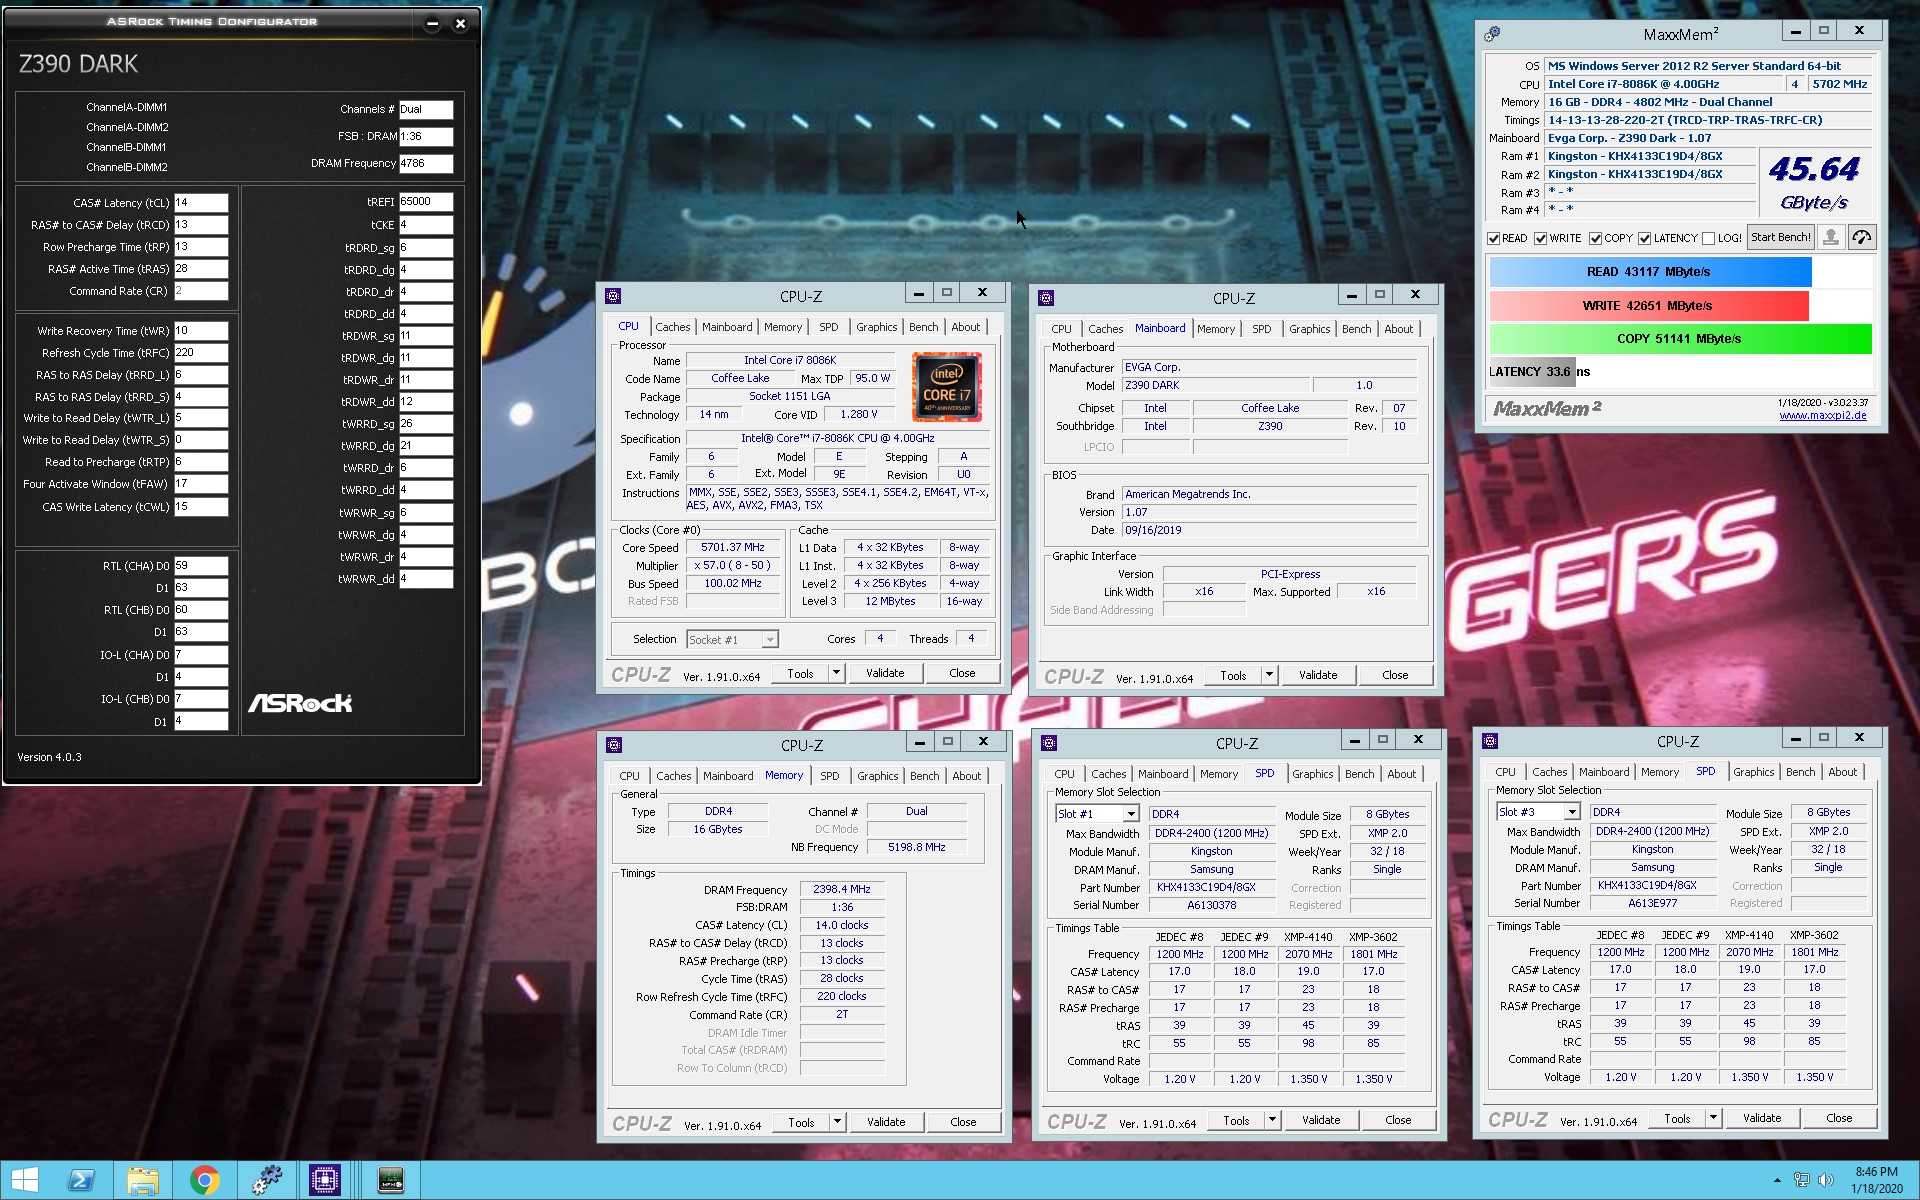Click the Intel Core i7 logo in CPU-Z
This screenshot has height=1200, width=1920.
[946, 386]
